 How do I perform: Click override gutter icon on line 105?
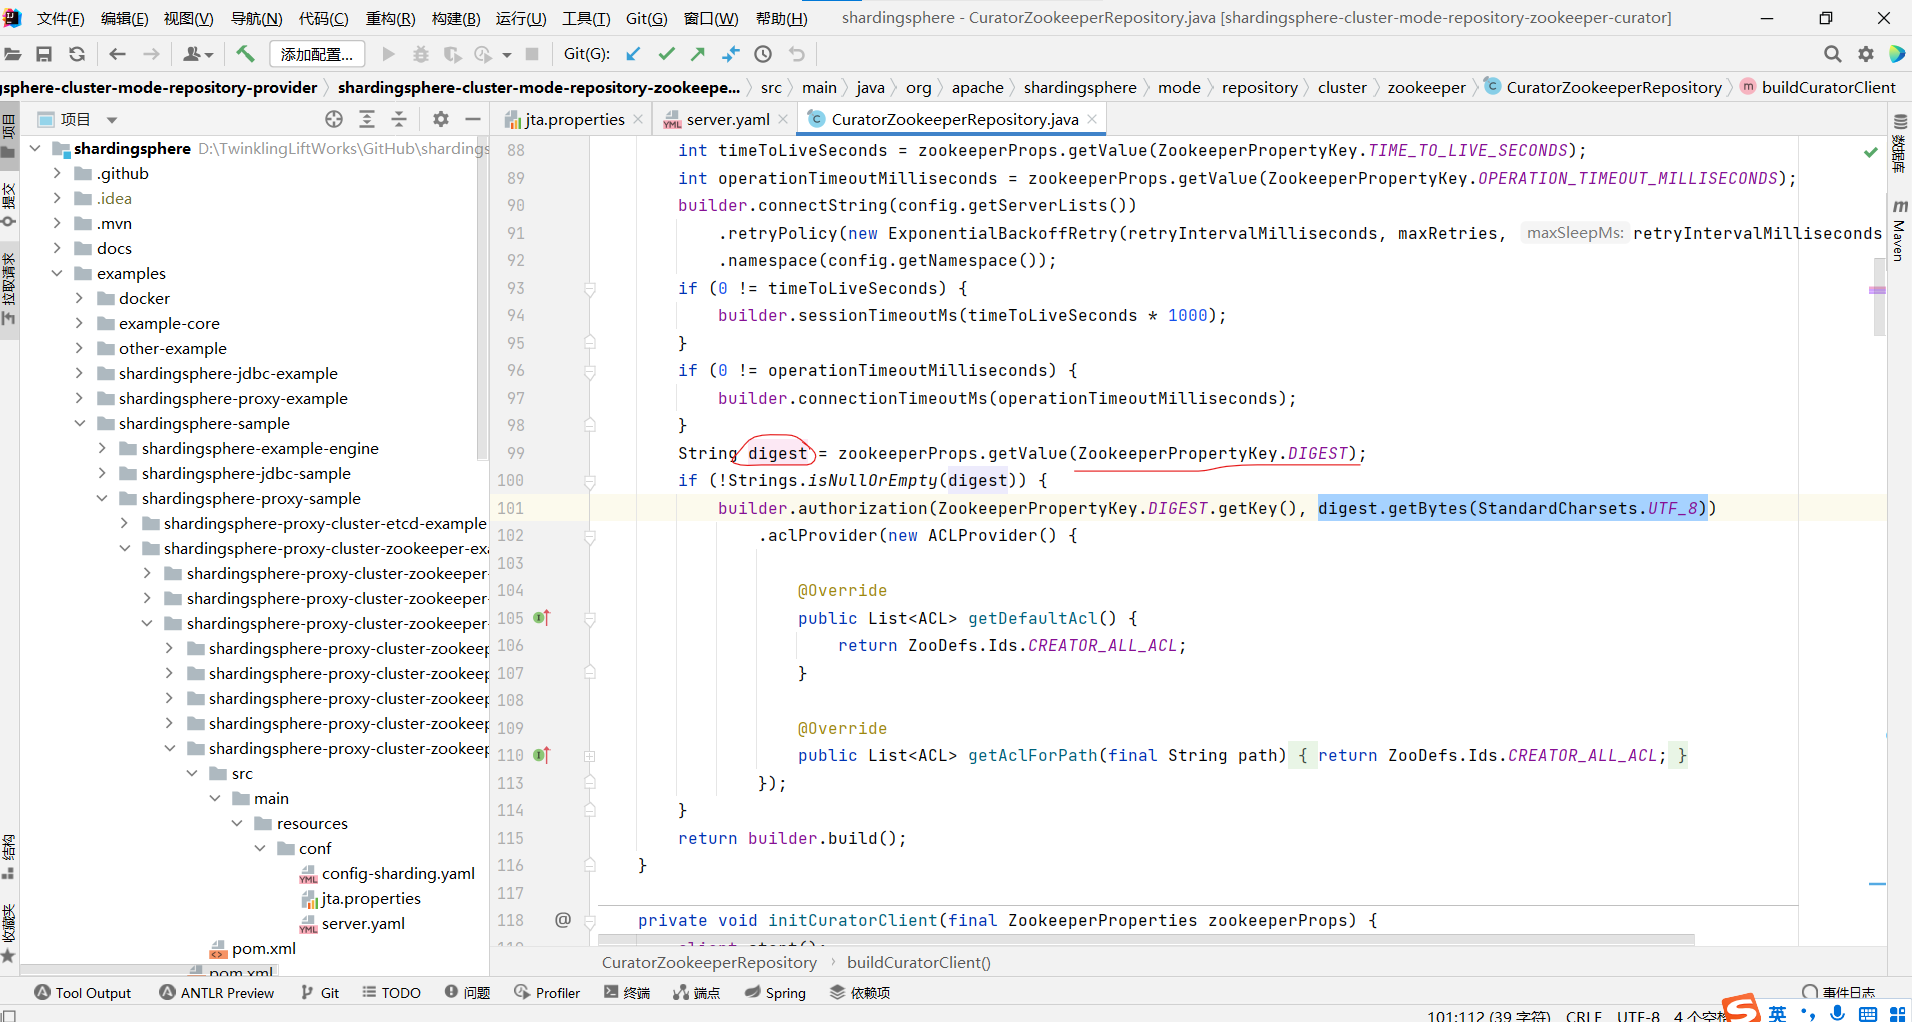(541, 618)
